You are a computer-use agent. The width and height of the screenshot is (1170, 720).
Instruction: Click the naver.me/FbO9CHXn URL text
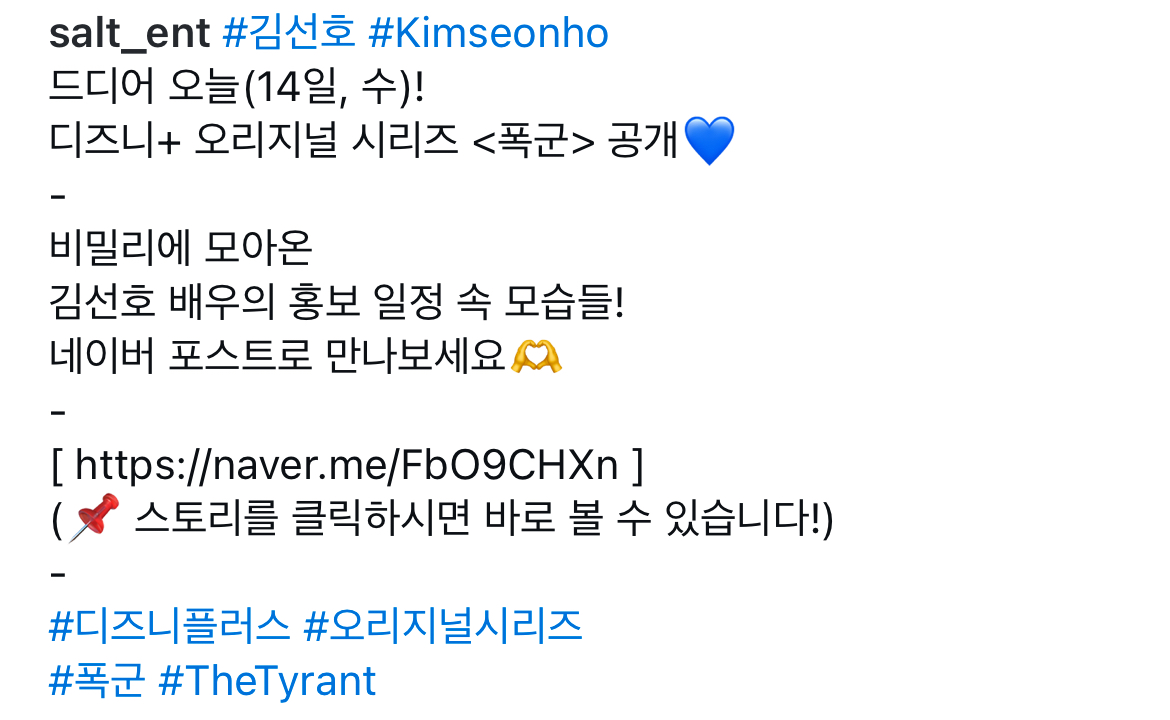[x=347, y=465]
